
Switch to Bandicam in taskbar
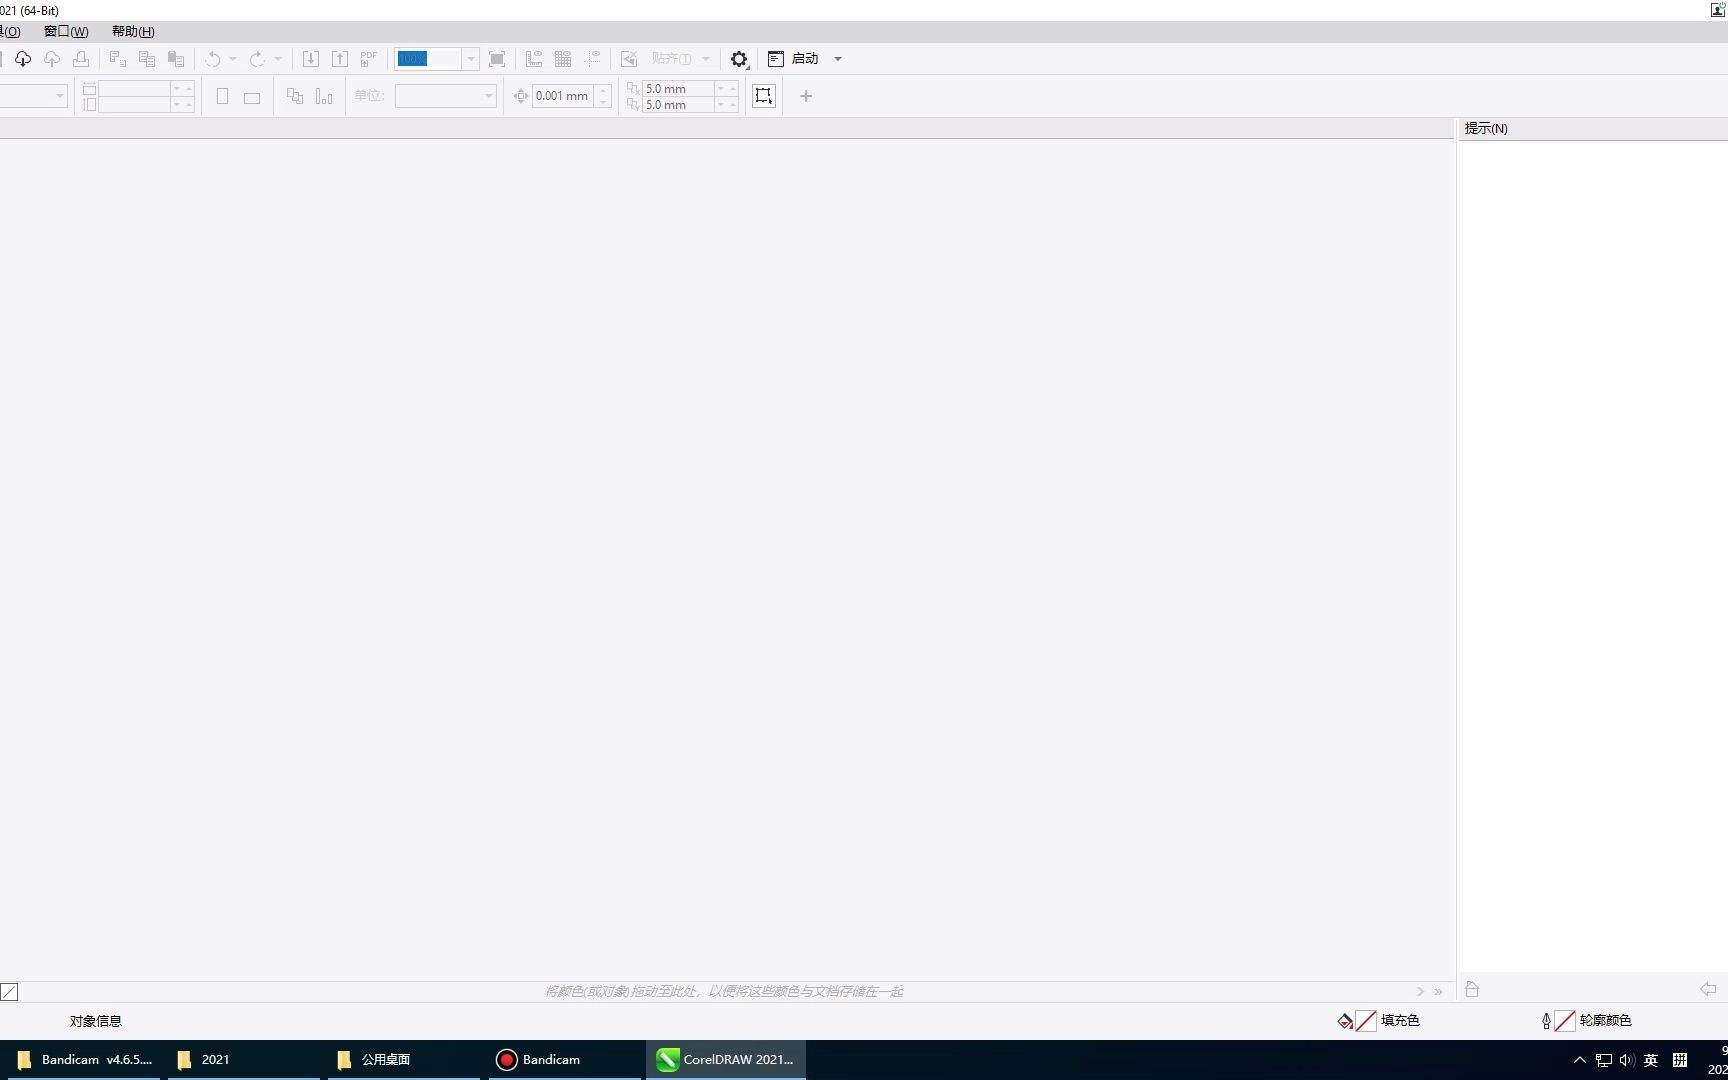click(565, 1060)
